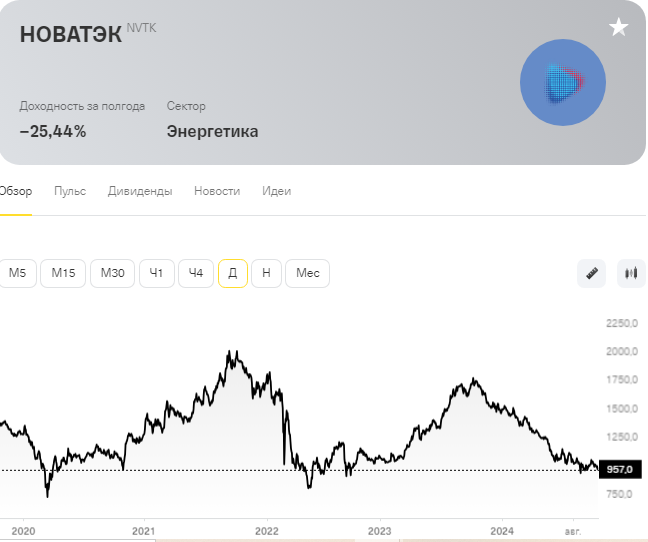The image size is (648, 542).
Task: Select the daily Д timeframe
Action: (233, 273)
